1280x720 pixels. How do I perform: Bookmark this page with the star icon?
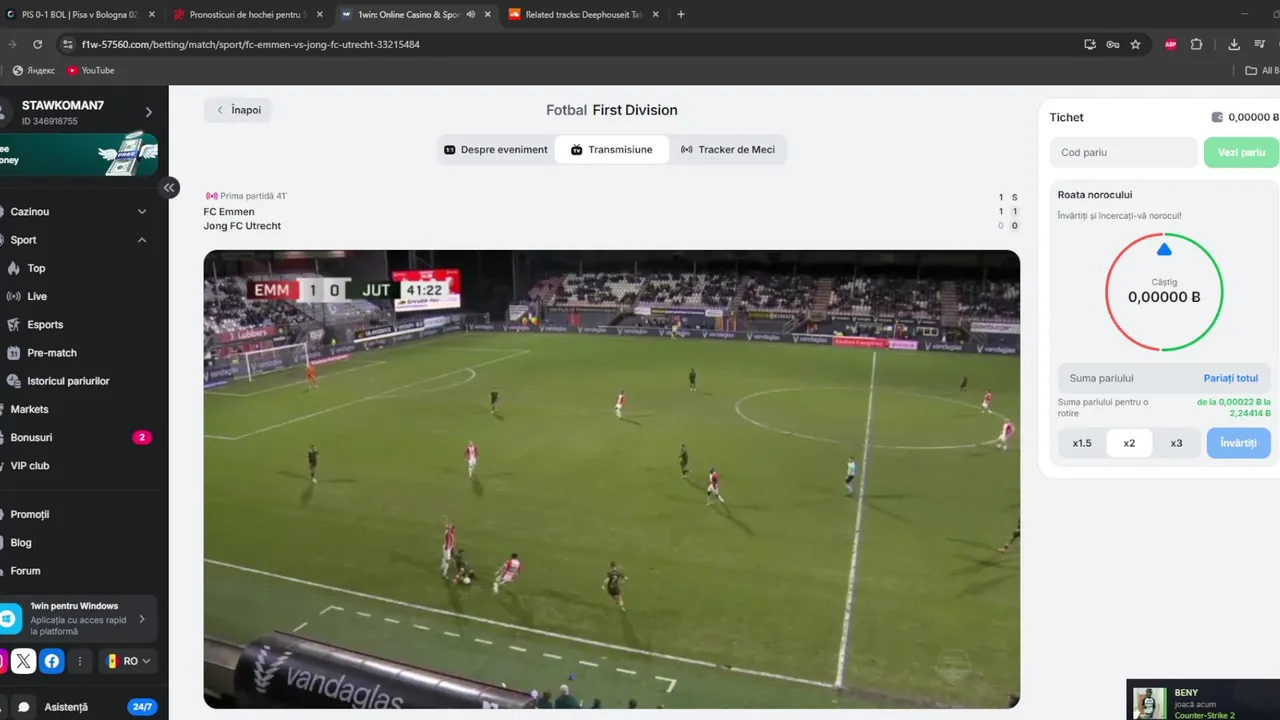[x=1136, y=44]
